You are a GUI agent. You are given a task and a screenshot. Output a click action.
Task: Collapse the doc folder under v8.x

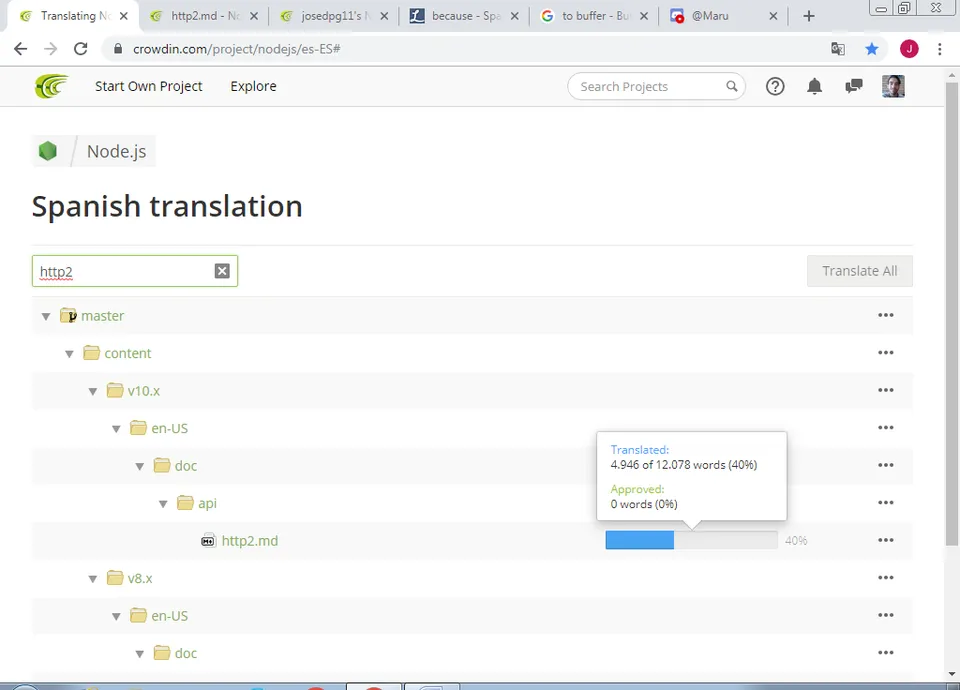point(140,654)
